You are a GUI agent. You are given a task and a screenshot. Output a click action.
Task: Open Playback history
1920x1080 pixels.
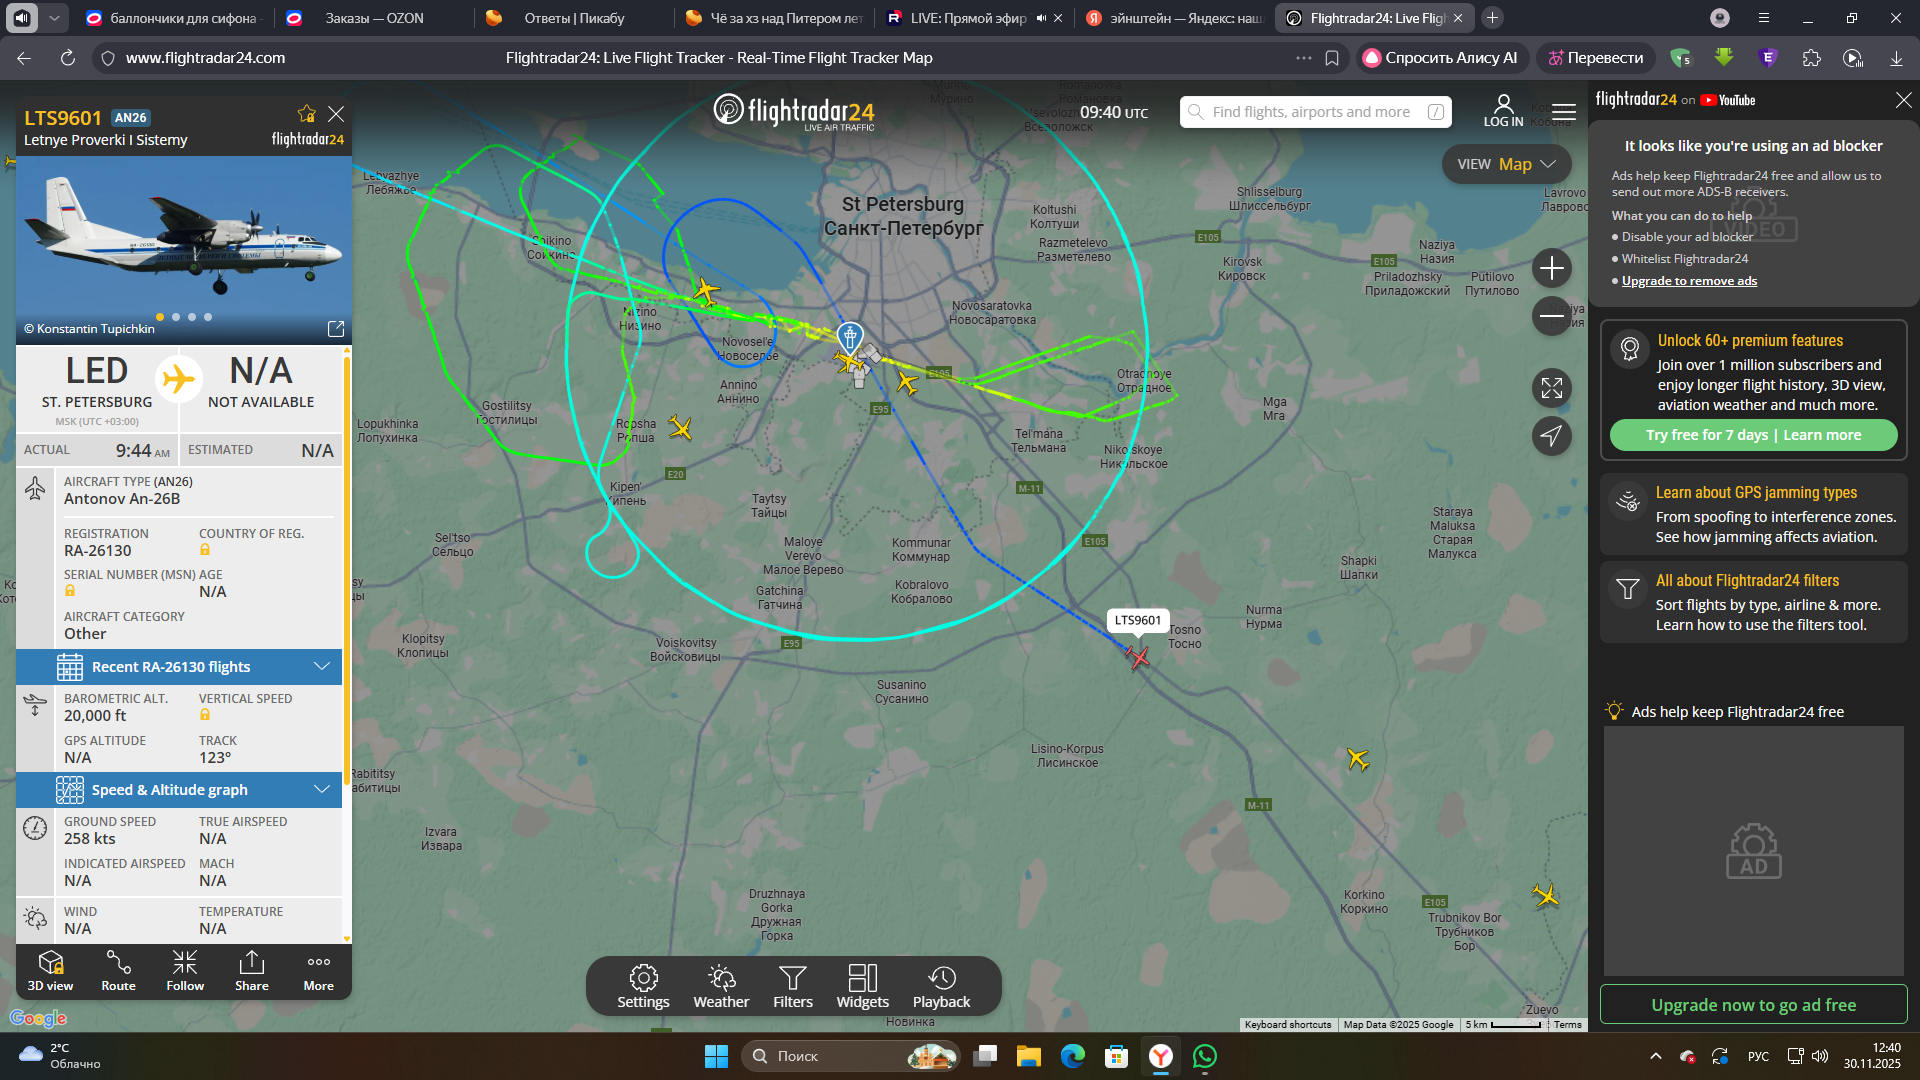pos(941,987)
